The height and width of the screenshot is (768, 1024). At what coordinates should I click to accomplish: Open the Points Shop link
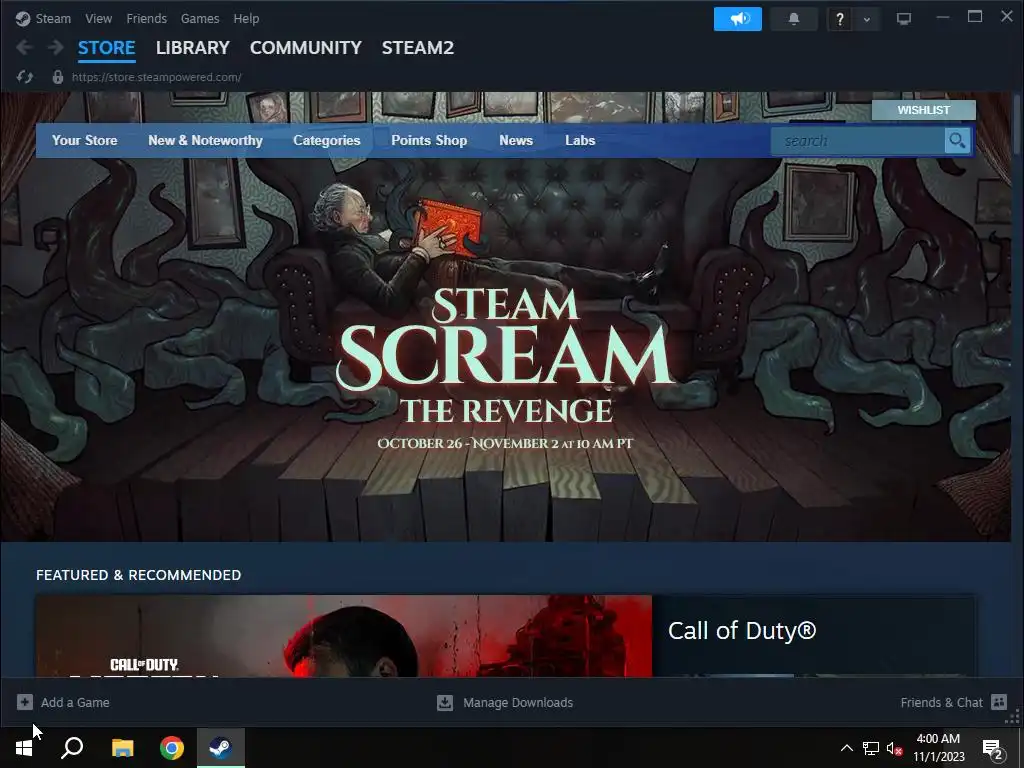coord(429,140)
